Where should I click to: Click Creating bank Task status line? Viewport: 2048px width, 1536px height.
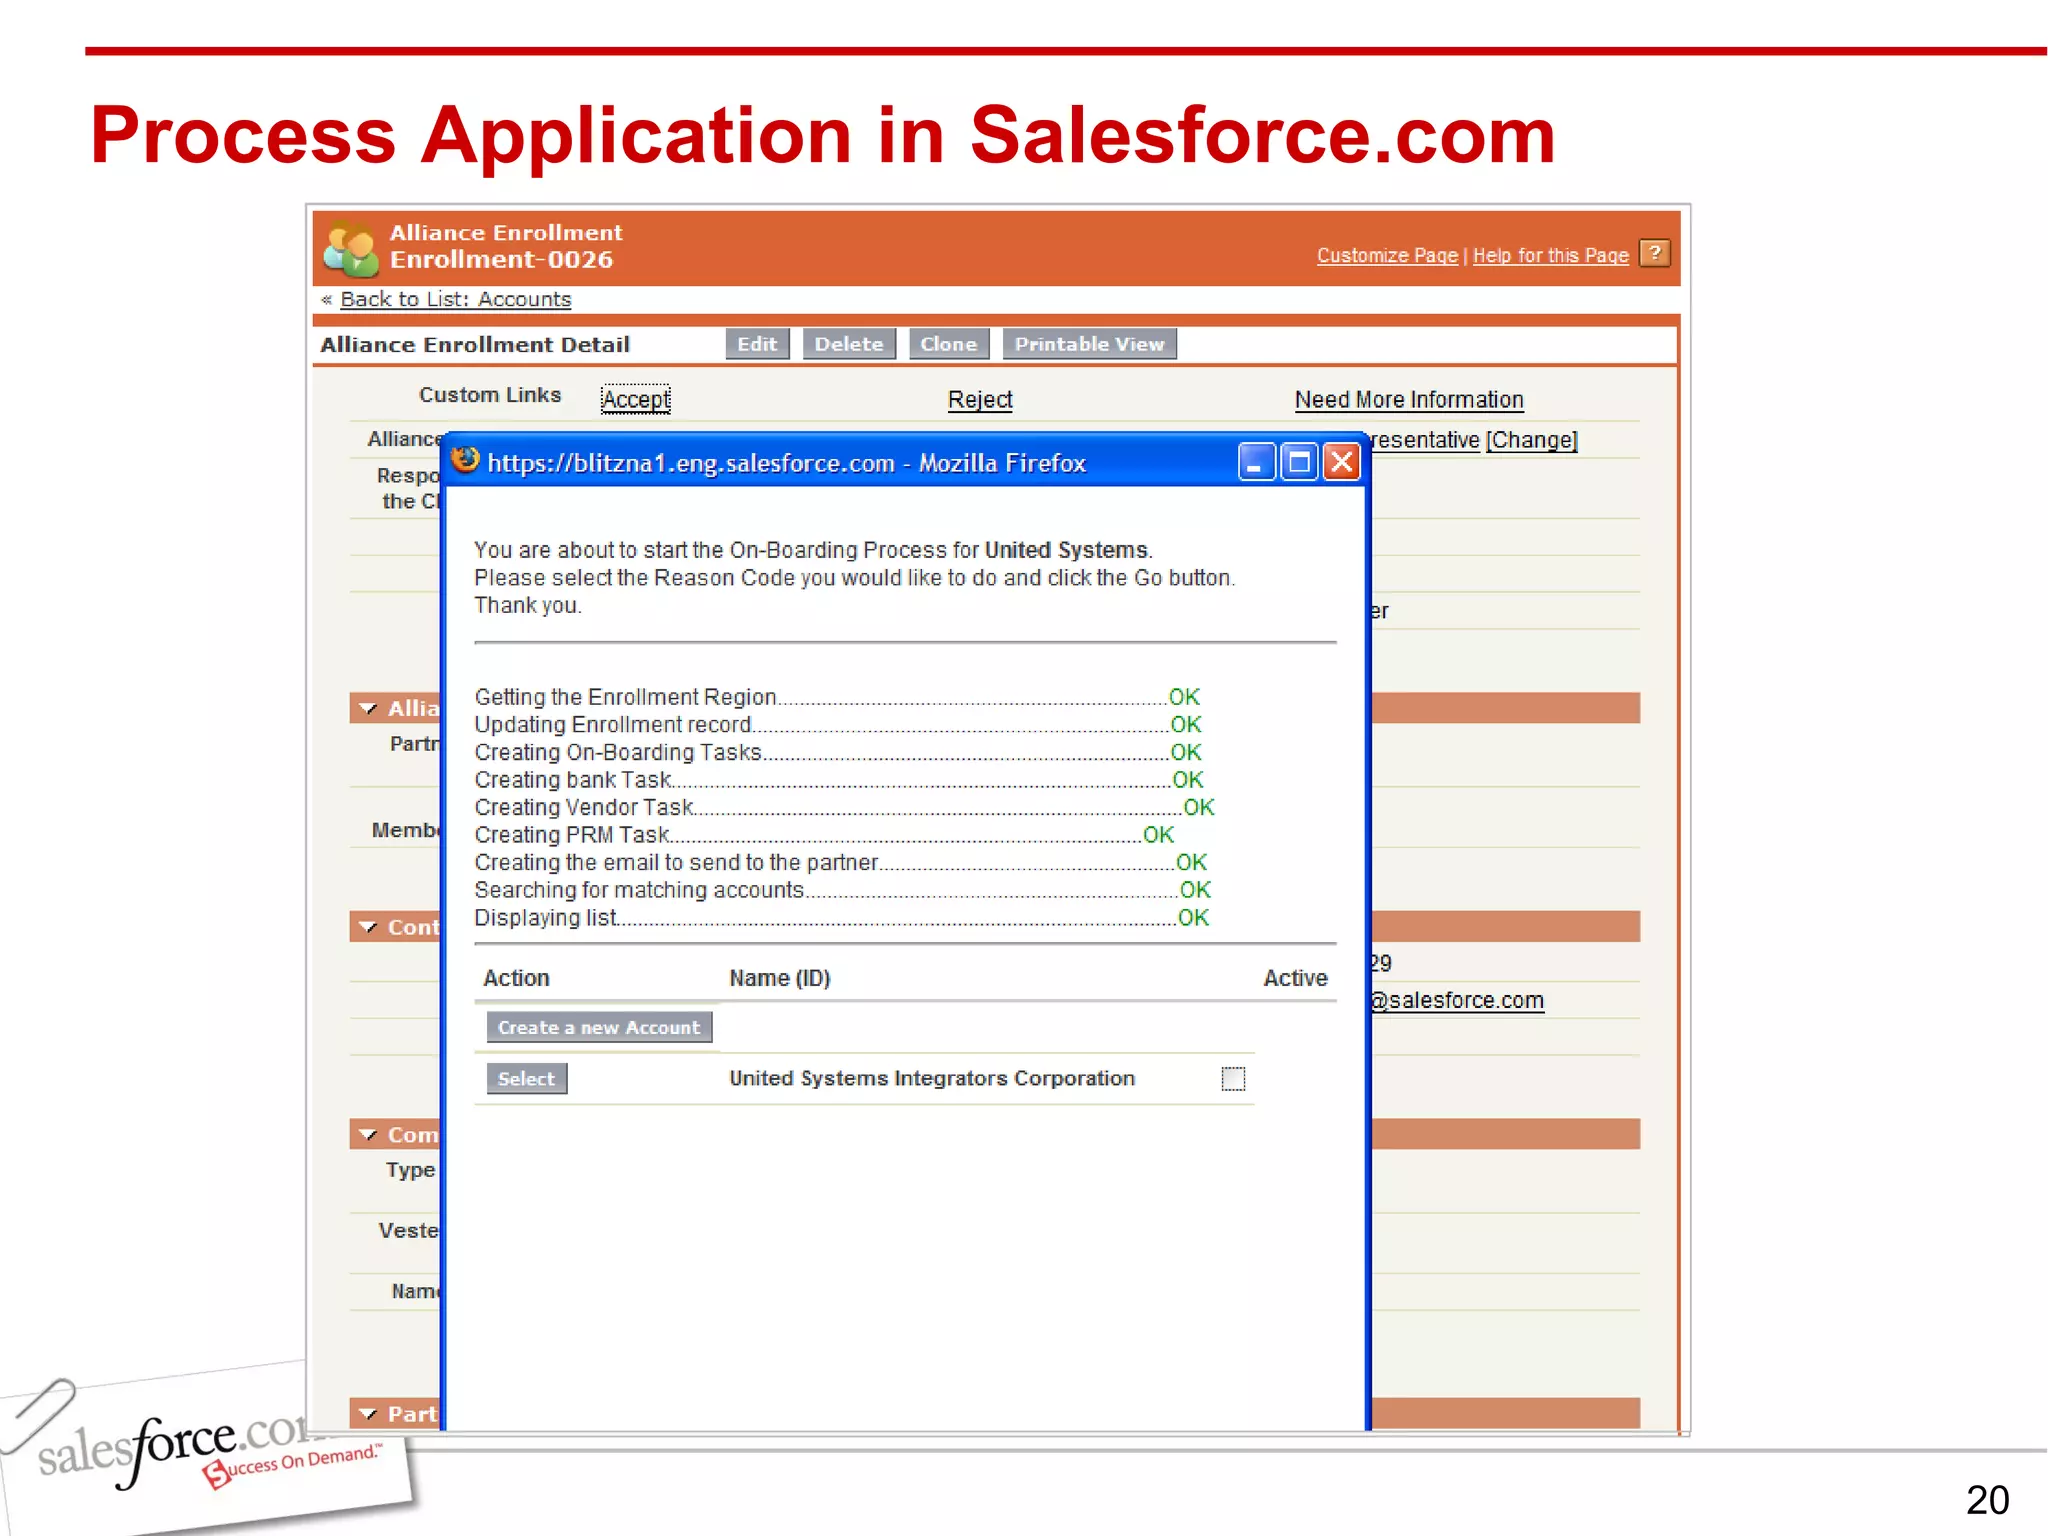point(838,780)
